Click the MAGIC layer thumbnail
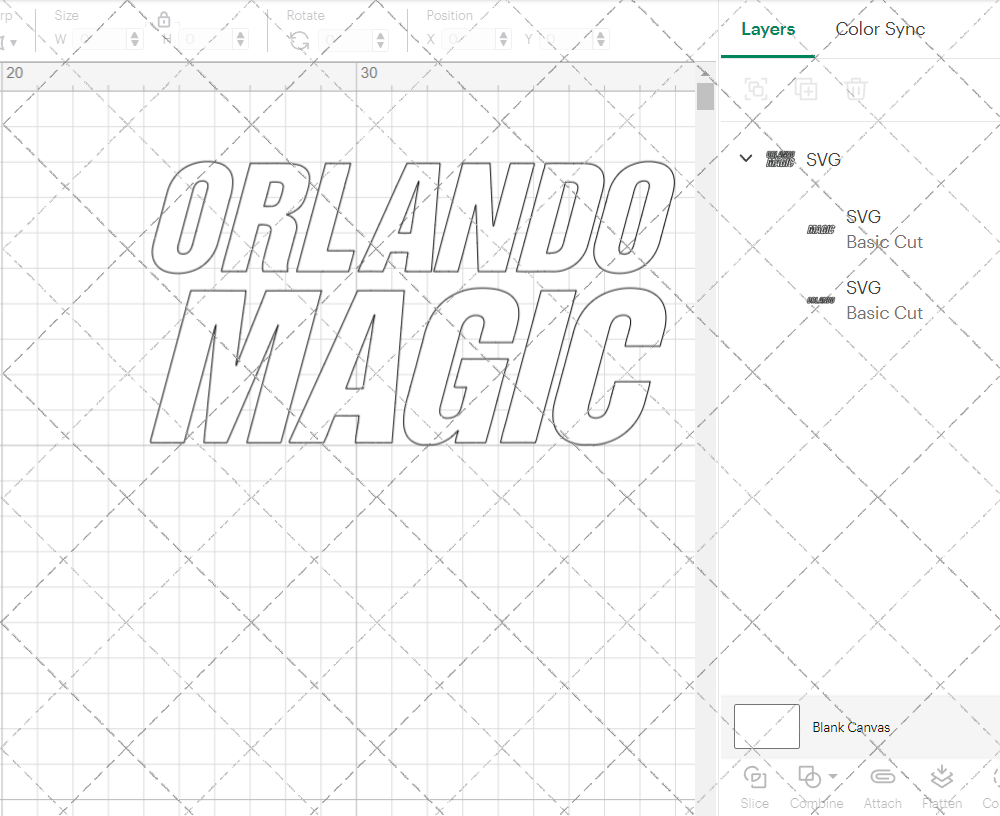Image resolution: width=1000 pixels, height=816 pixels. pyautogui.click(x=821, y=230)
